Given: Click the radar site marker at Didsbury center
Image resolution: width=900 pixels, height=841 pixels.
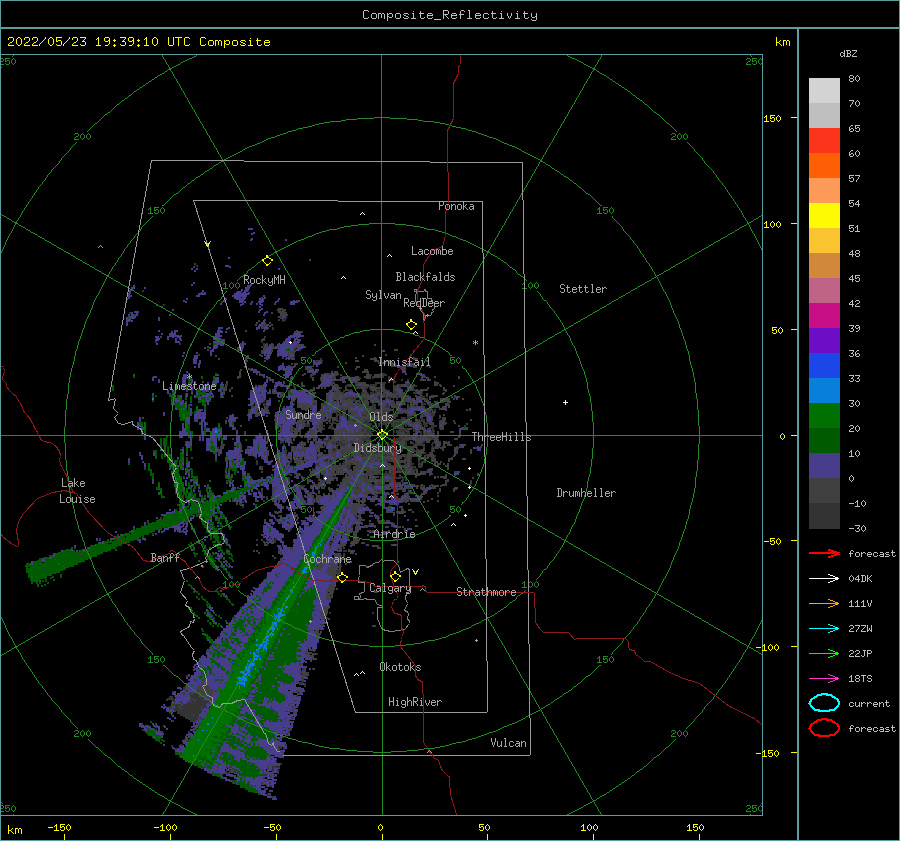Looking at the screenshot, I should coord(382,435).
